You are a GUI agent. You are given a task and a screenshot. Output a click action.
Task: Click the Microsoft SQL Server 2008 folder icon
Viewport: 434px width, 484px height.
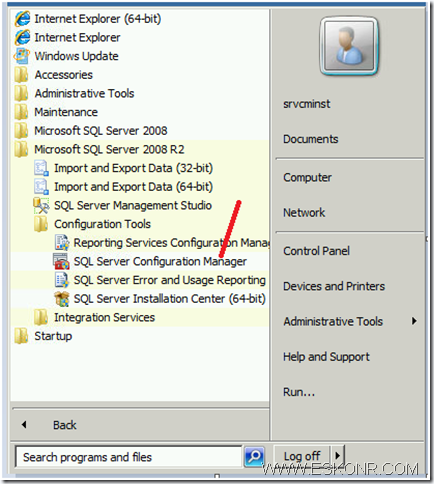[x=21, y=131]
